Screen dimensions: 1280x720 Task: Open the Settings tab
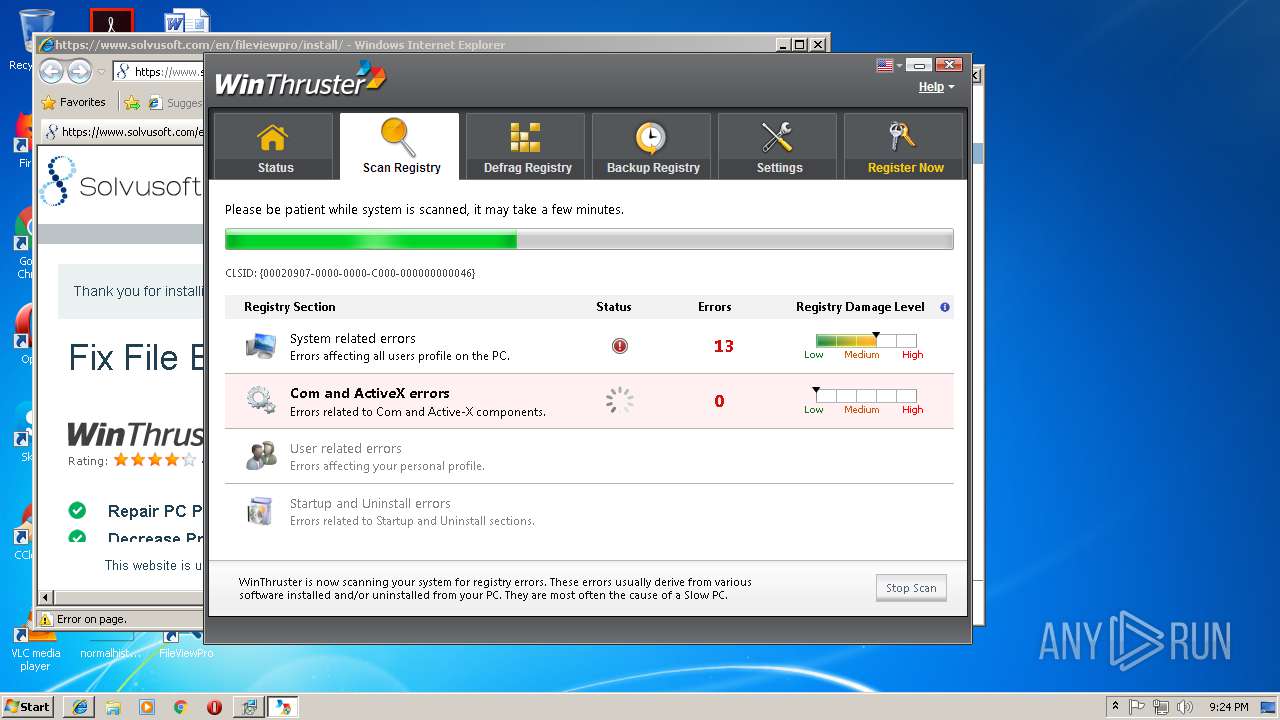click(x=778, y=146)
